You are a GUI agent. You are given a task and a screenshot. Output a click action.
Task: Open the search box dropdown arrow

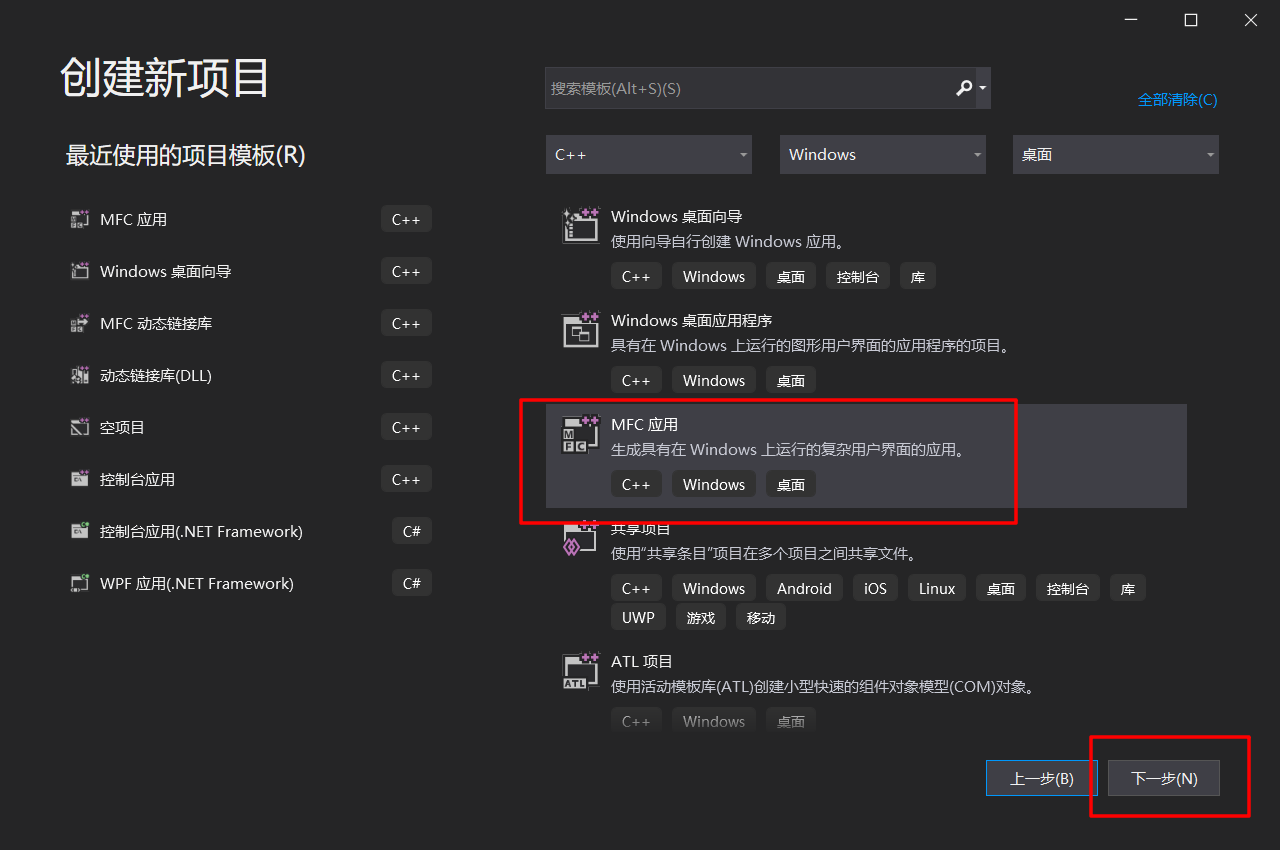(983, 88)
